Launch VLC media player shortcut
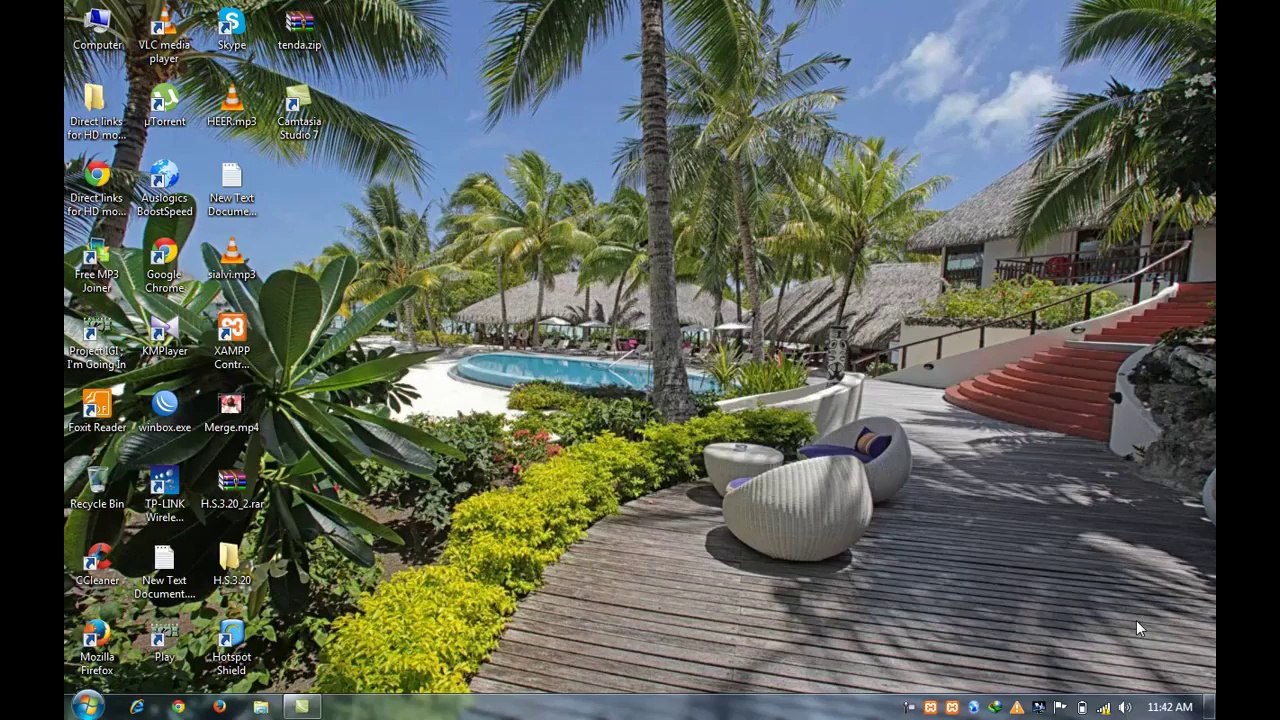The width and height of the screenshot is (1280, 720). 164,37
